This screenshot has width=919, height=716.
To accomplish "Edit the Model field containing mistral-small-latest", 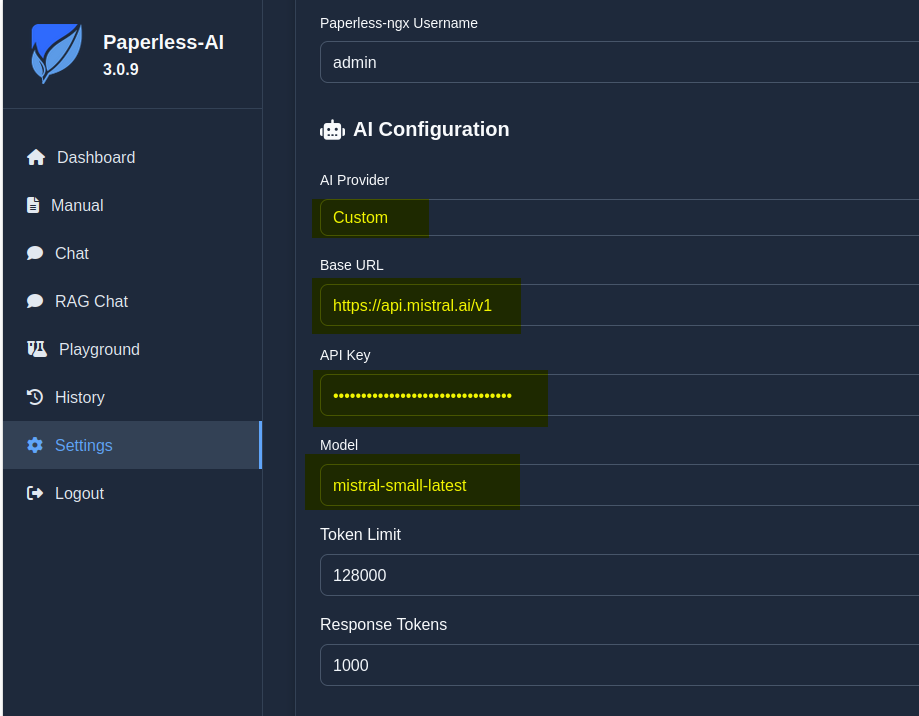I will [x=618, y=485].
